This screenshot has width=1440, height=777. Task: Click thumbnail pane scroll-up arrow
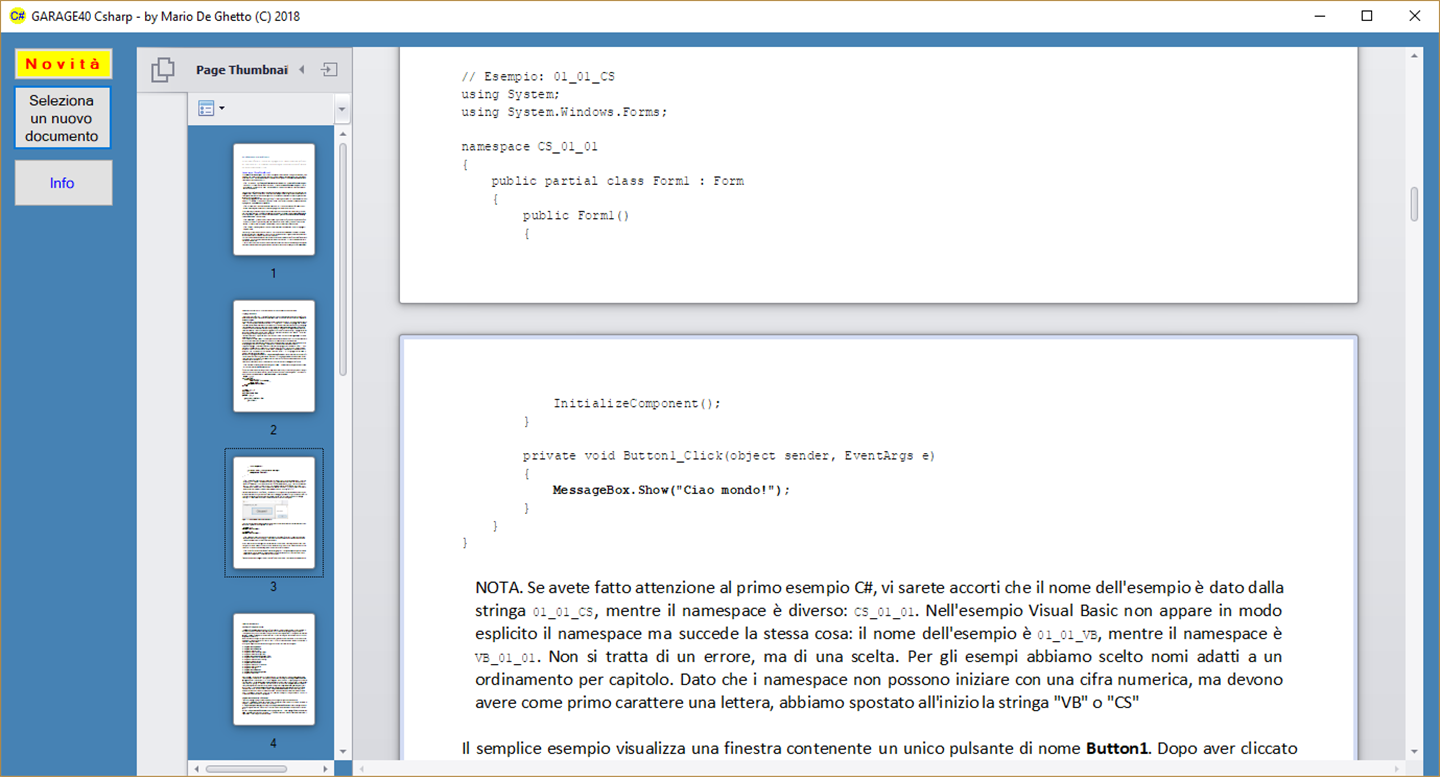[343, 132]
